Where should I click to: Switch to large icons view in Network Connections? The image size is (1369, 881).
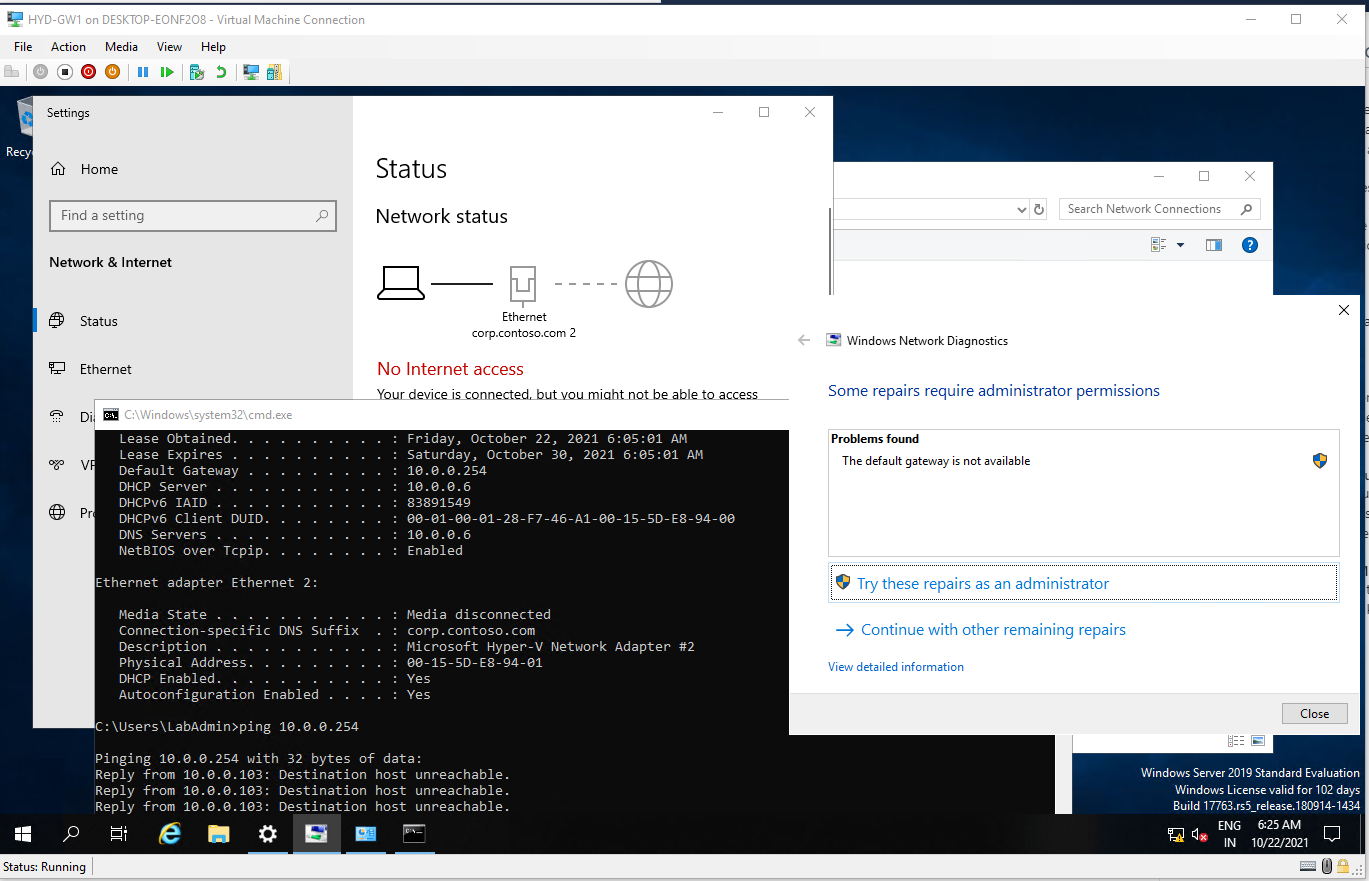click(1258, 741)
